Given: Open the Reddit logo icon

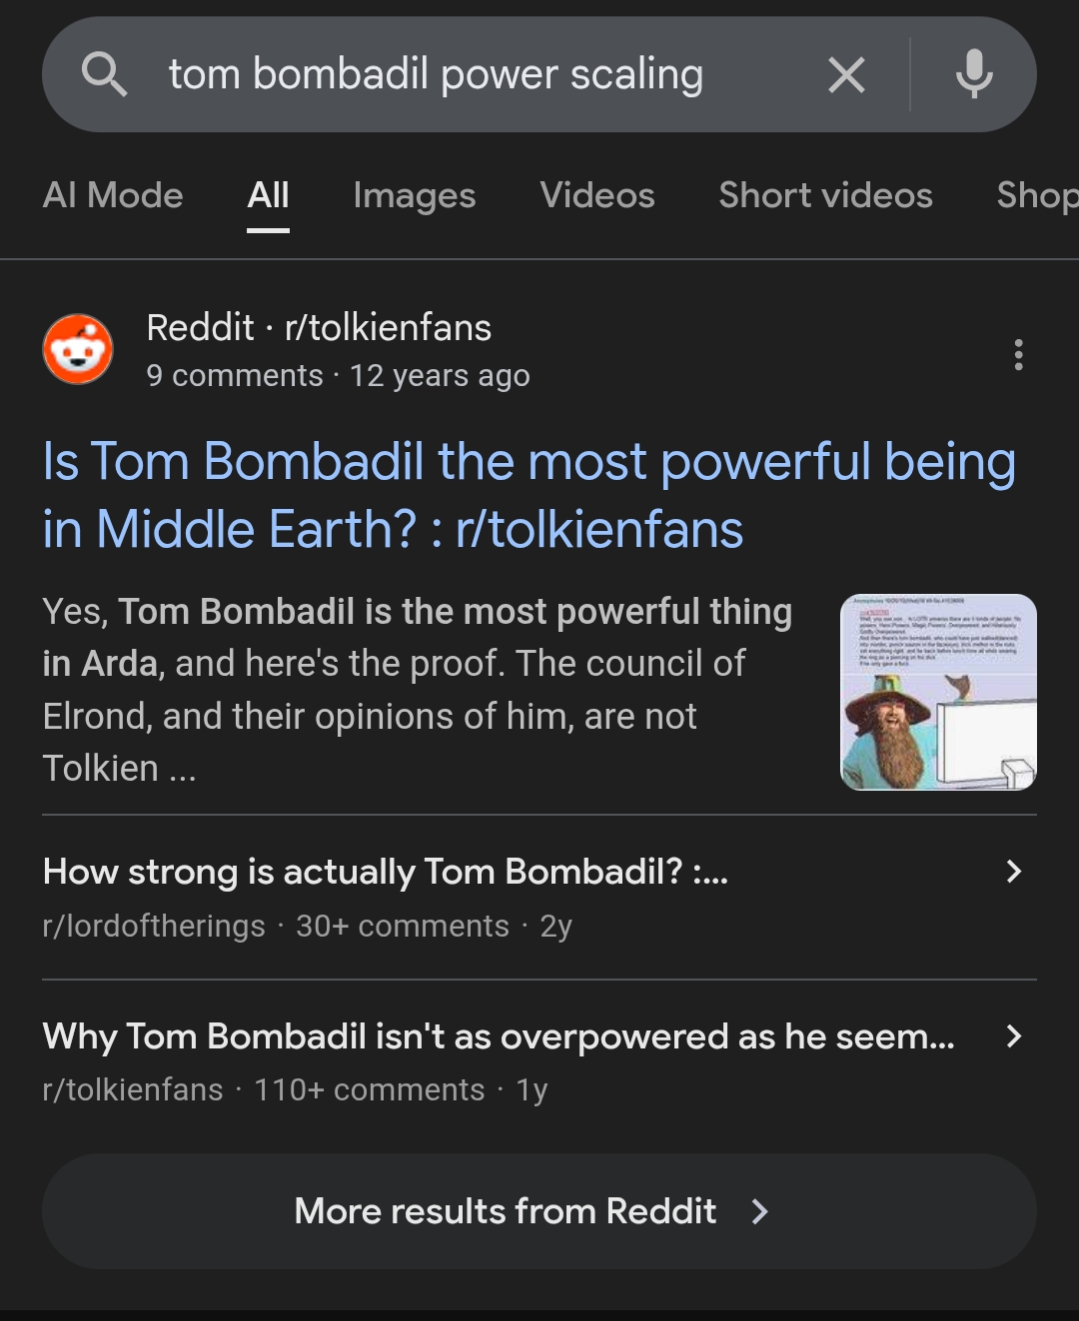Looking at the screenshot, I should click(78, 350).
